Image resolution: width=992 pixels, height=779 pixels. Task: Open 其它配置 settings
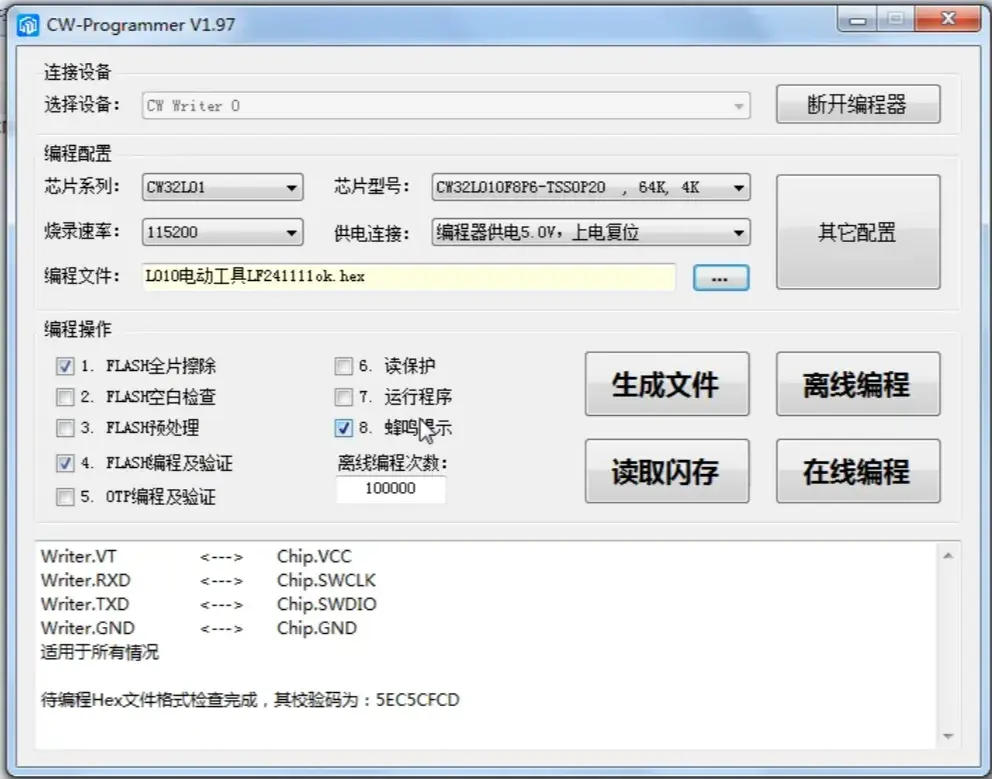point(858,232)
